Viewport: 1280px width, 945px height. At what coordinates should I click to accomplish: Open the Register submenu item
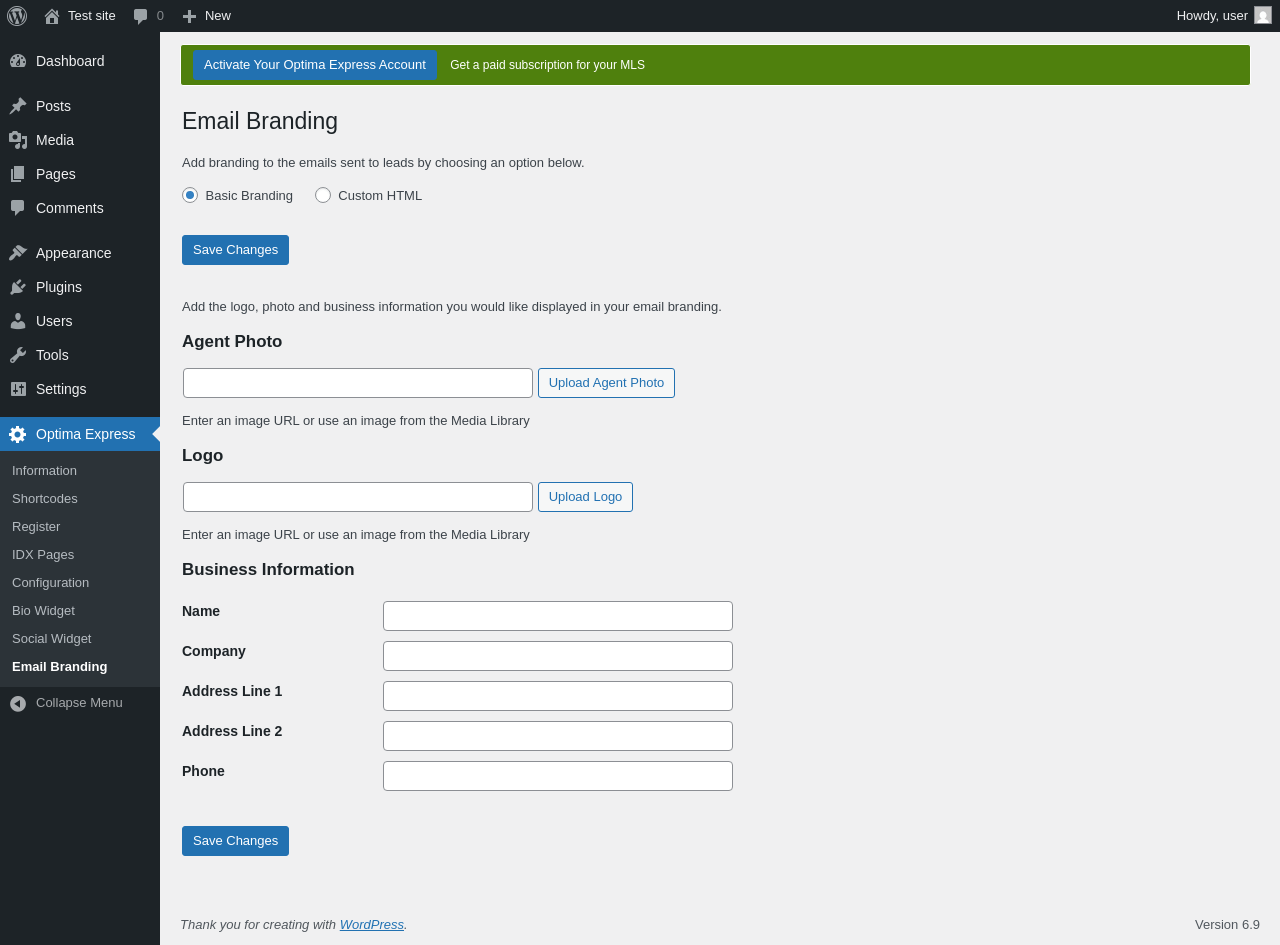click(36, 526)
